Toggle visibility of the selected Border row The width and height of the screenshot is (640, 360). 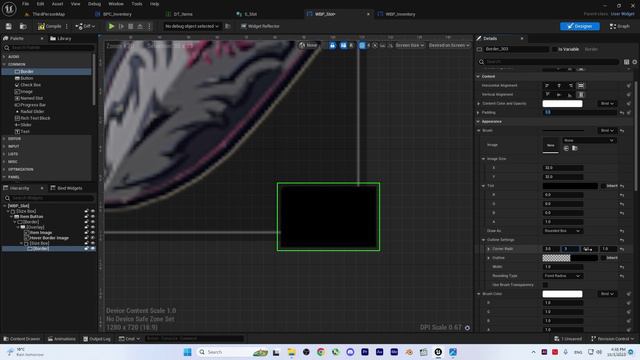93,249
